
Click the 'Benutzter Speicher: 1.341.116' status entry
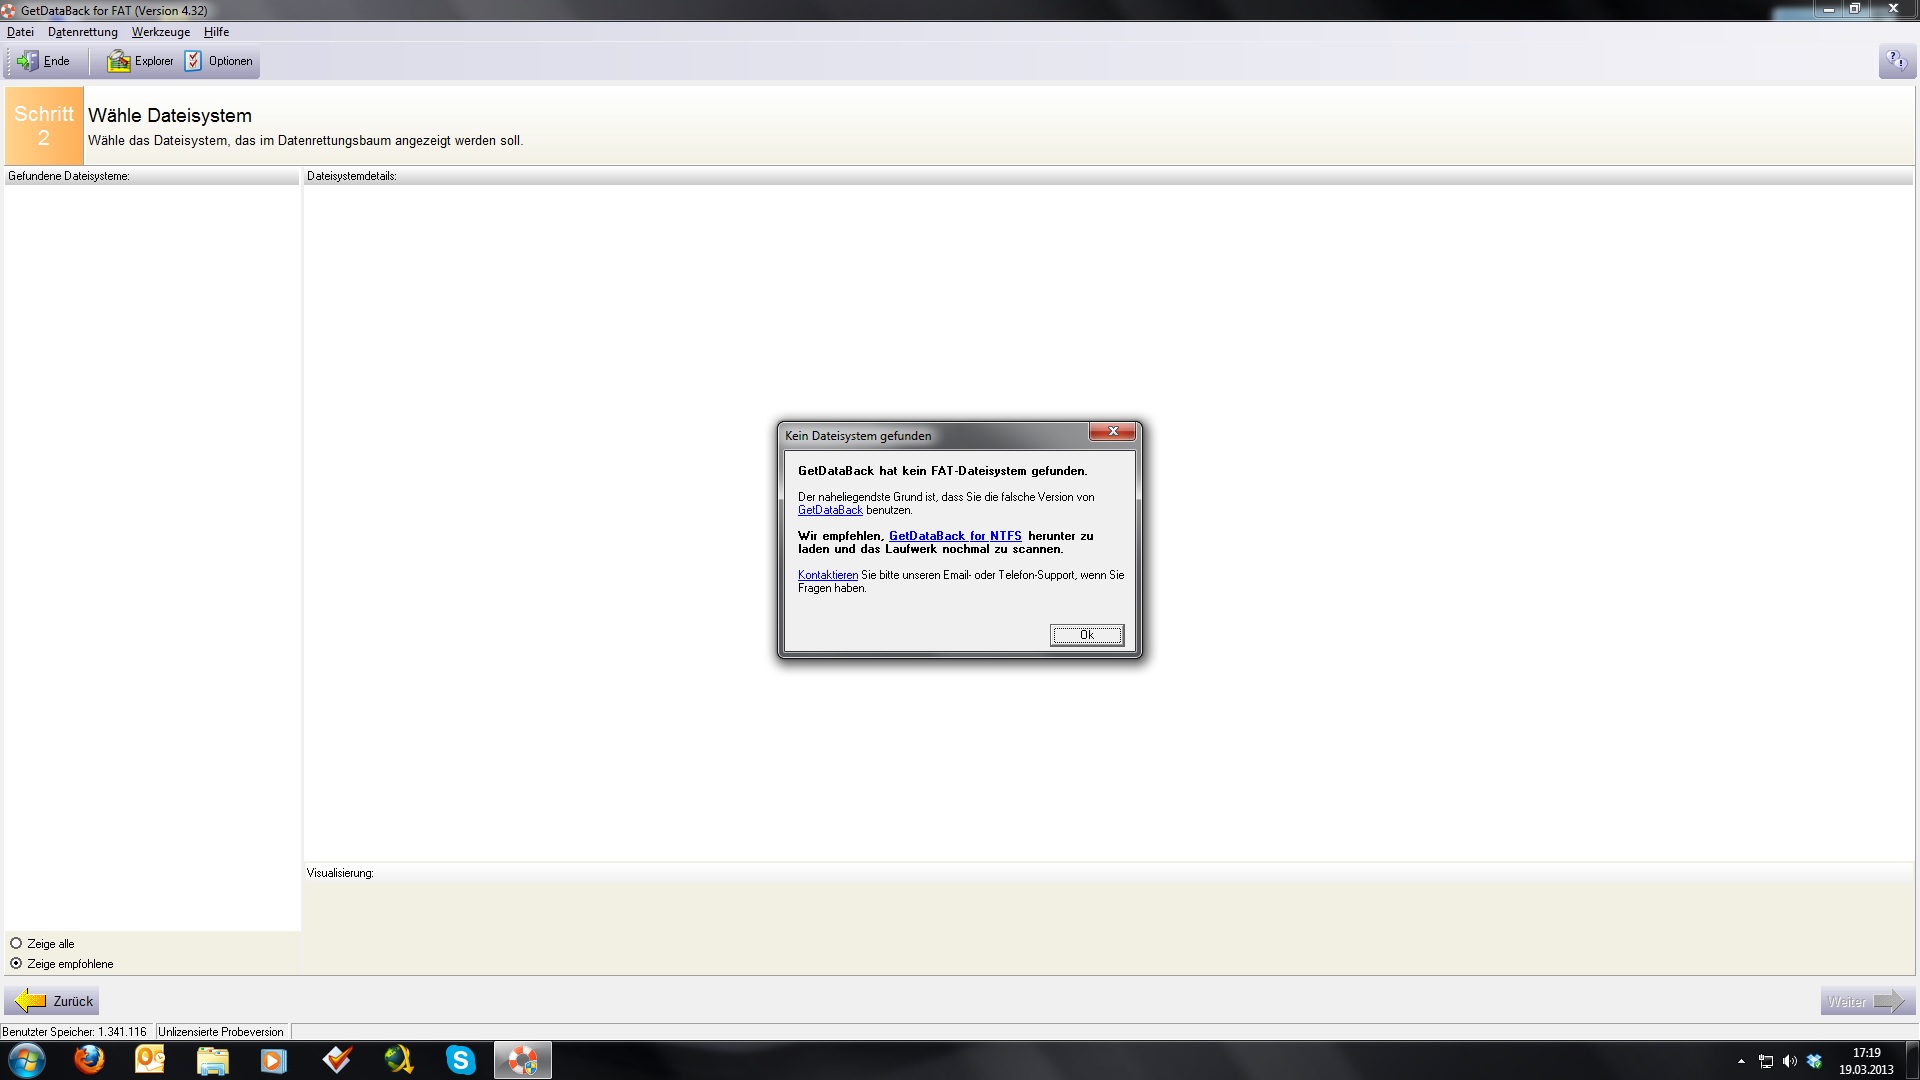point(75,1032)
